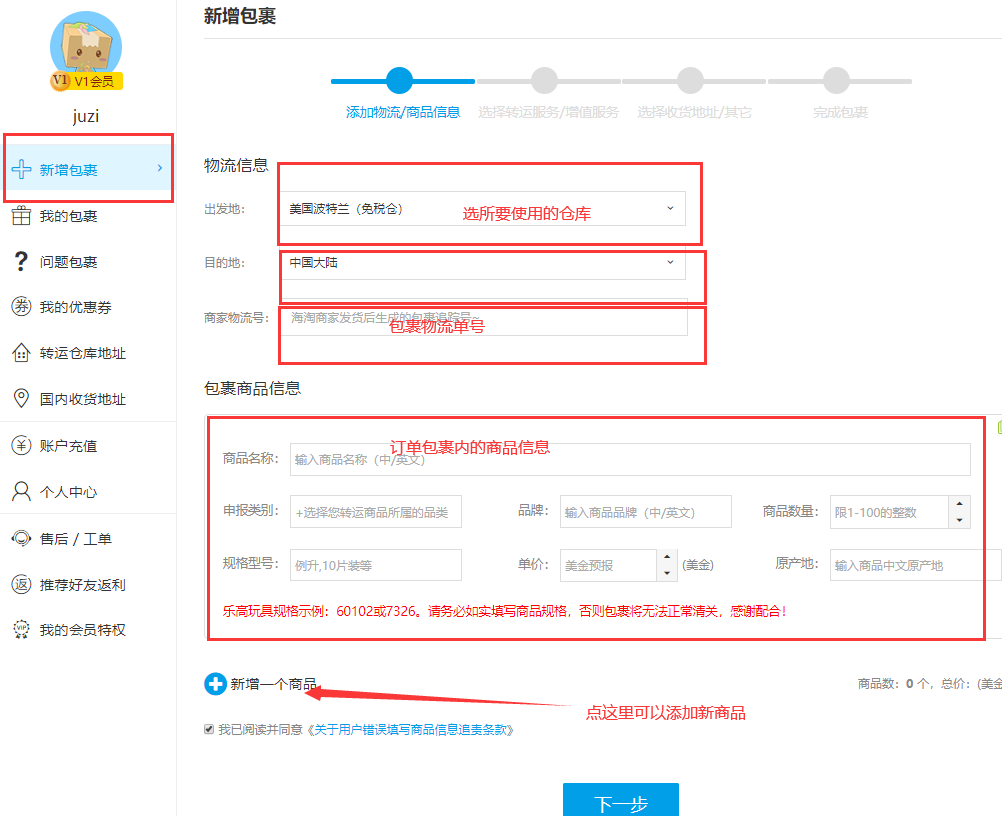This screenshot has width=1002, height=816.
Task: Click the coupon icon for 我的优惠券
Action: click(x=21, y=307)
